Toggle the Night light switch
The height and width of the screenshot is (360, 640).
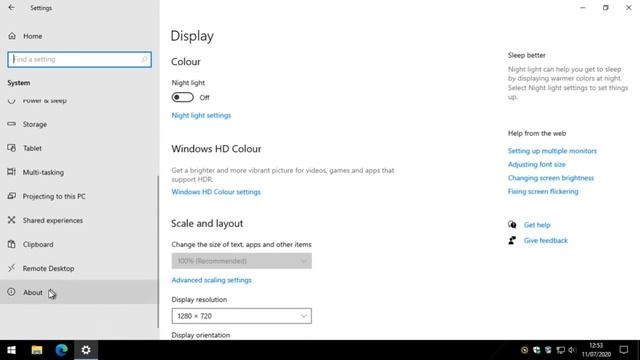click(x=182, y=98)
